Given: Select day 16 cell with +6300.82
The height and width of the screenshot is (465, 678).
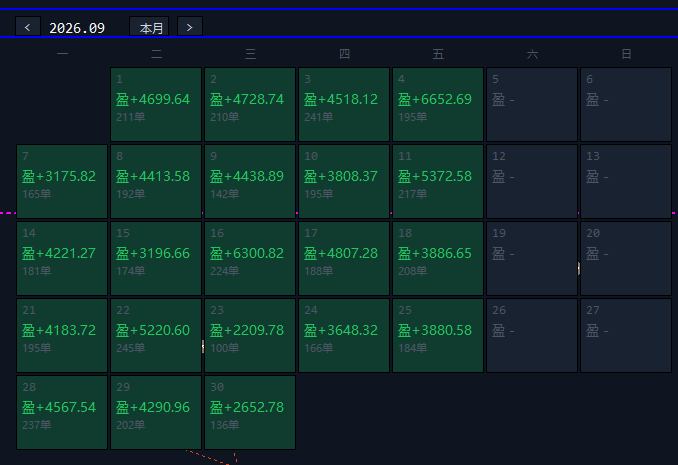Looking at the screenshot, I should click(250, 258).
